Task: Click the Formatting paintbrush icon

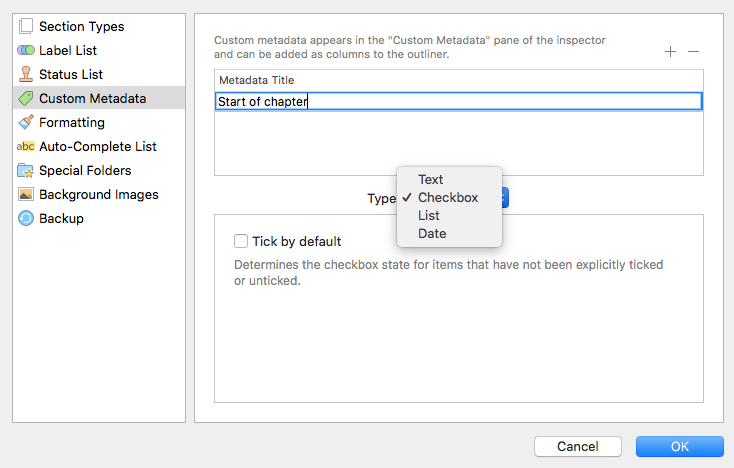Action: point(26,122)
